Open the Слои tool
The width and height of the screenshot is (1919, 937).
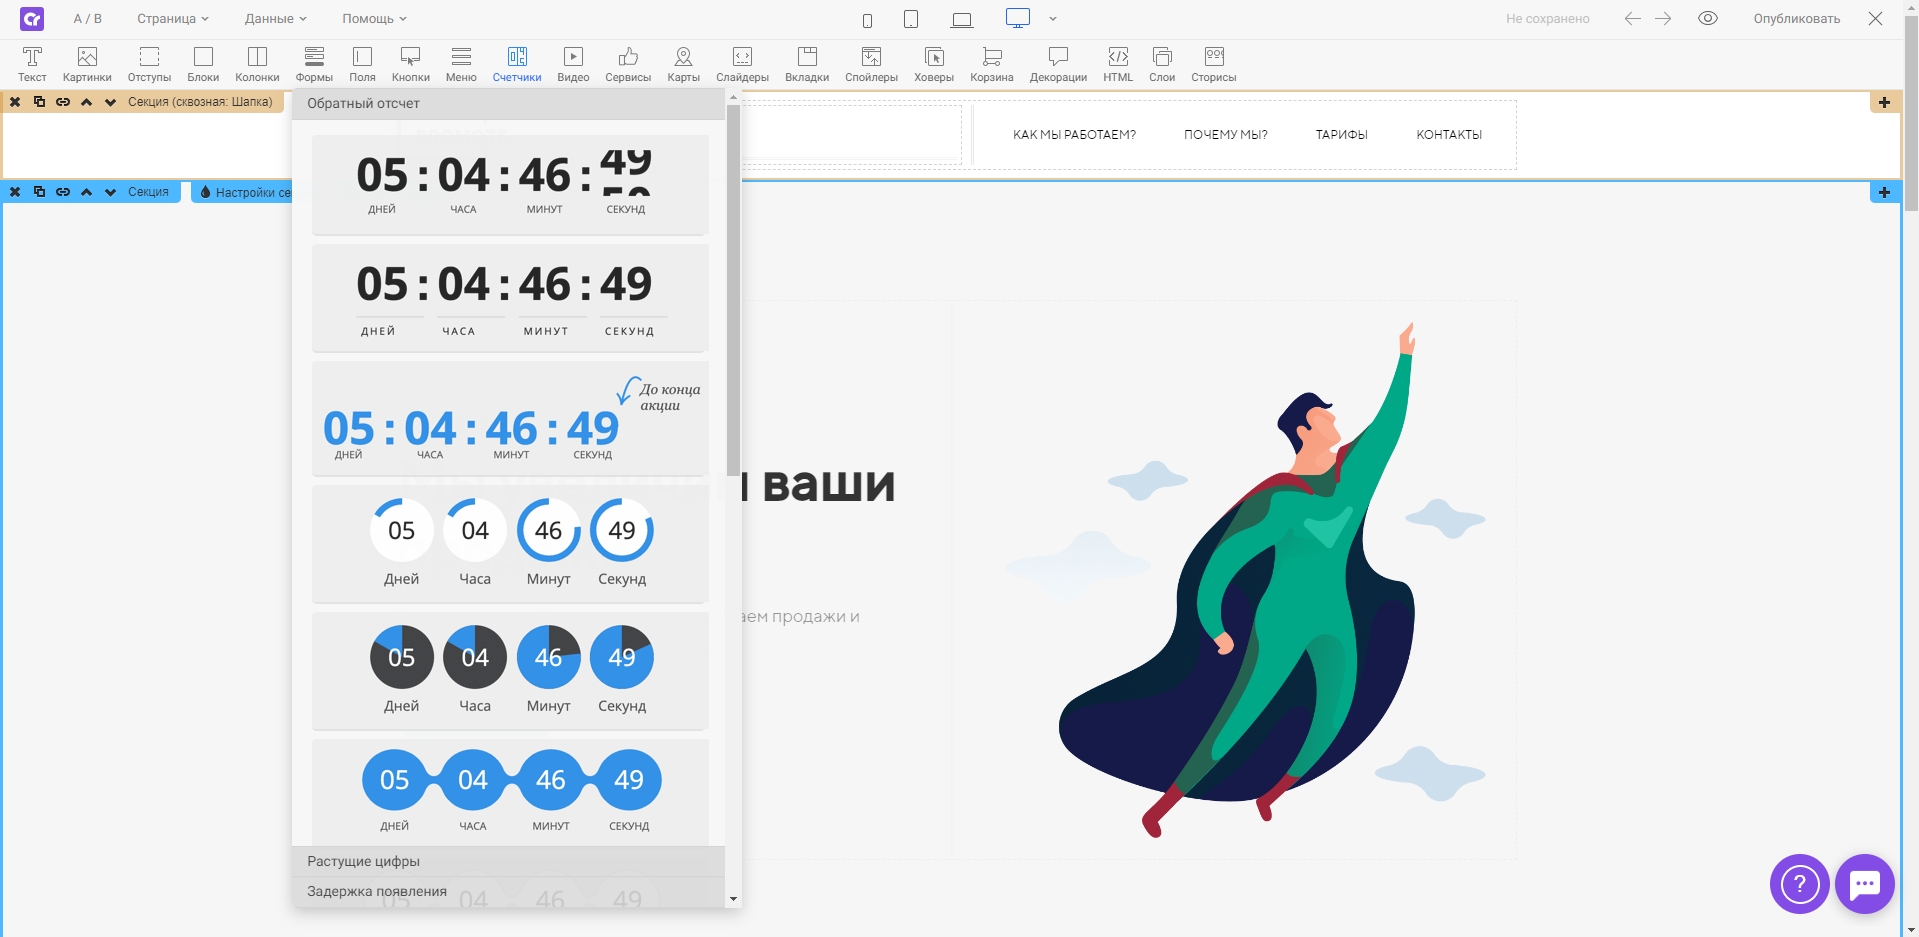(x=1162, y=64)
